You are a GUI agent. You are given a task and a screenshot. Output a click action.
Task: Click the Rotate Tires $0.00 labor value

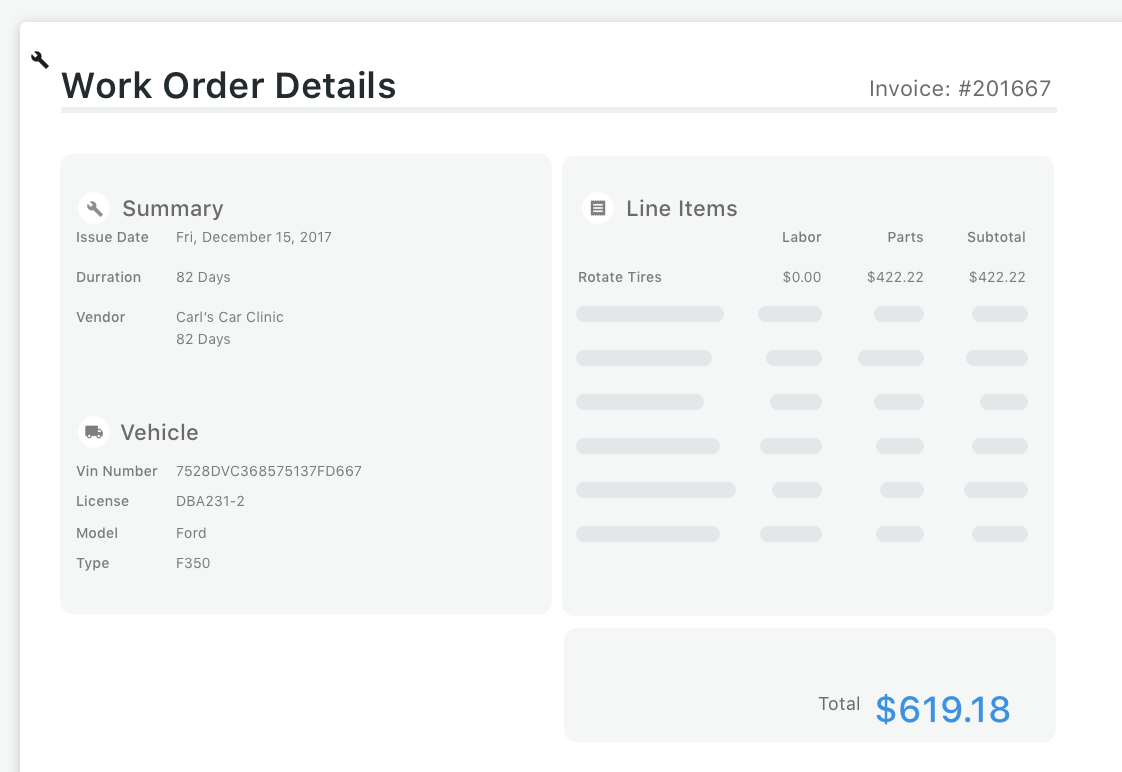(802, 277)
